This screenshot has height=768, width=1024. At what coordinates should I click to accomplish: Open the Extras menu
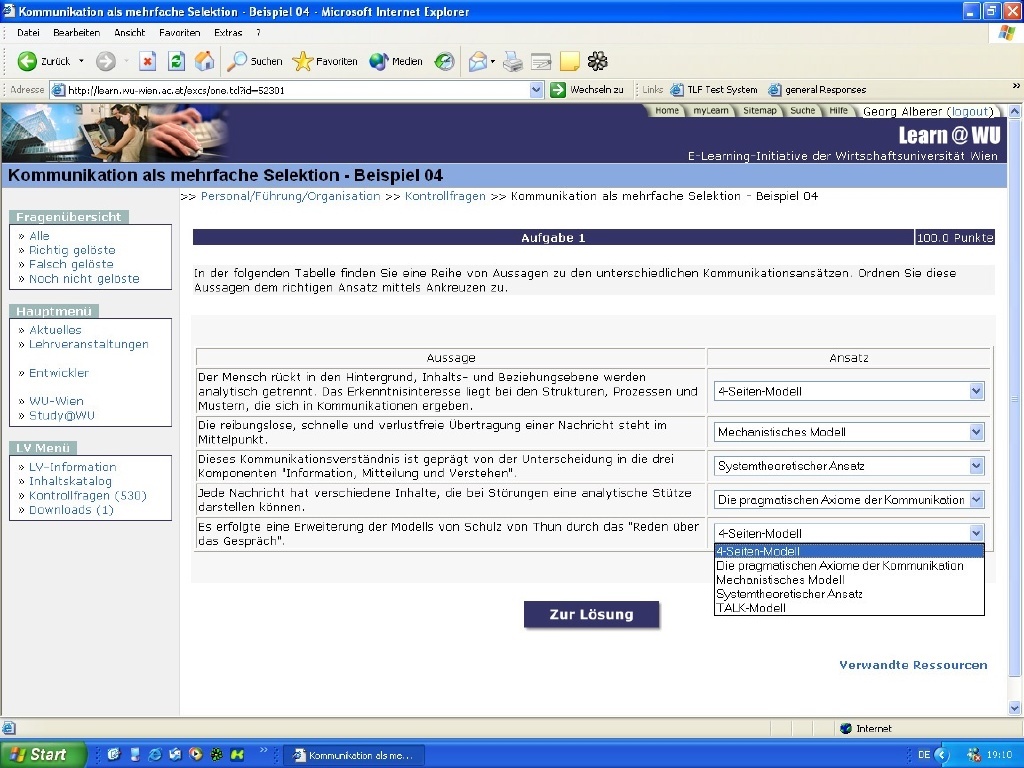tap(227, 33)
